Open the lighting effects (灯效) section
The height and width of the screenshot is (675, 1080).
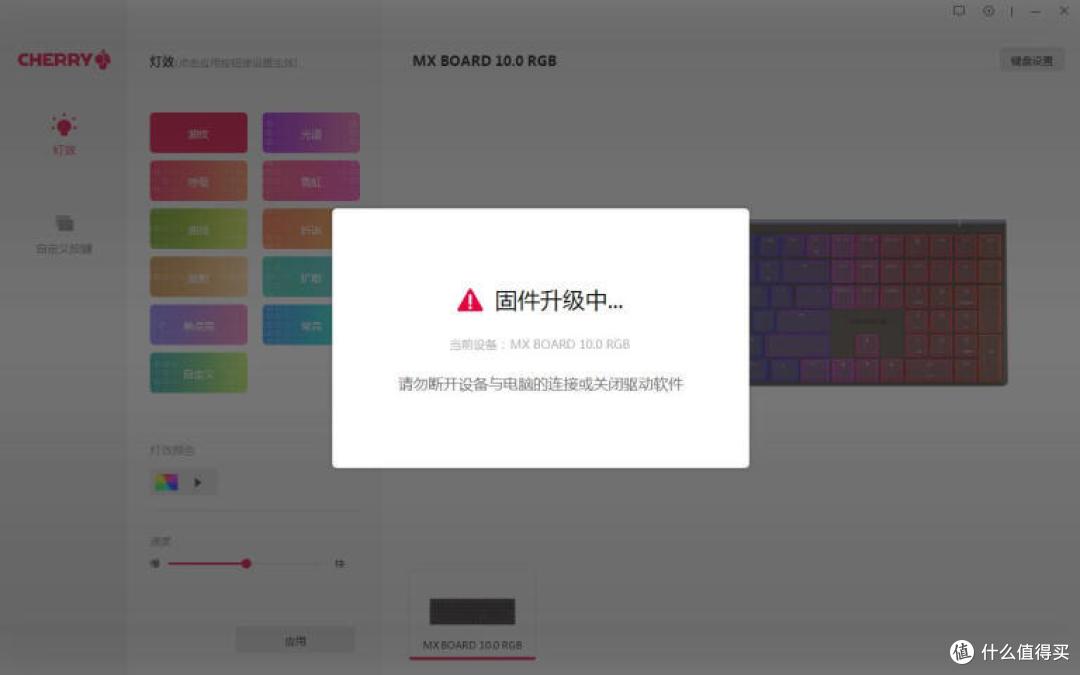pos(63,134)
